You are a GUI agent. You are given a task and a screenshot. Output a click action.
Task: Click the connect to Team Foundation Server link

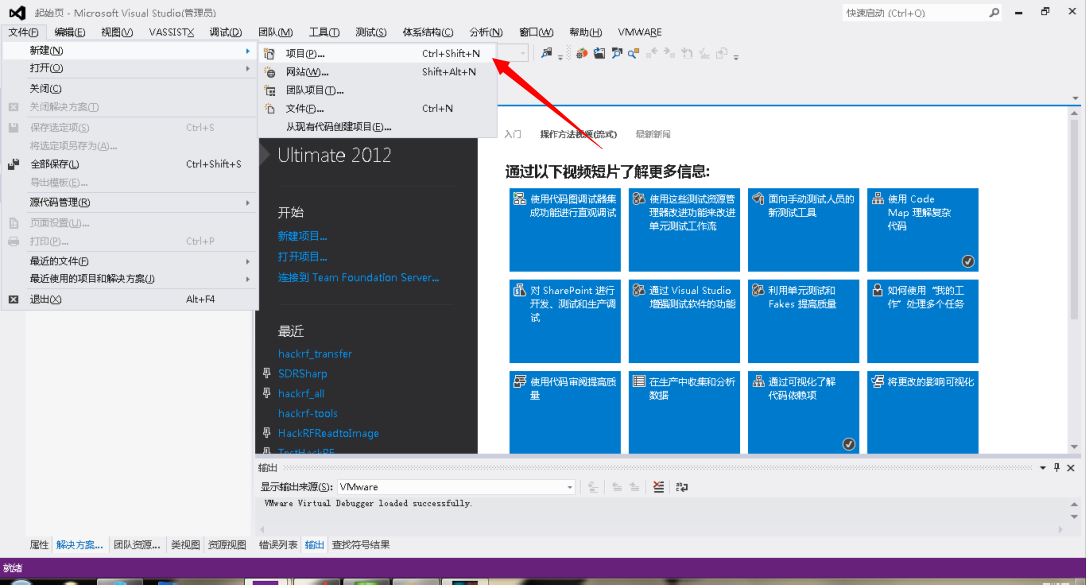pos(359,277)
